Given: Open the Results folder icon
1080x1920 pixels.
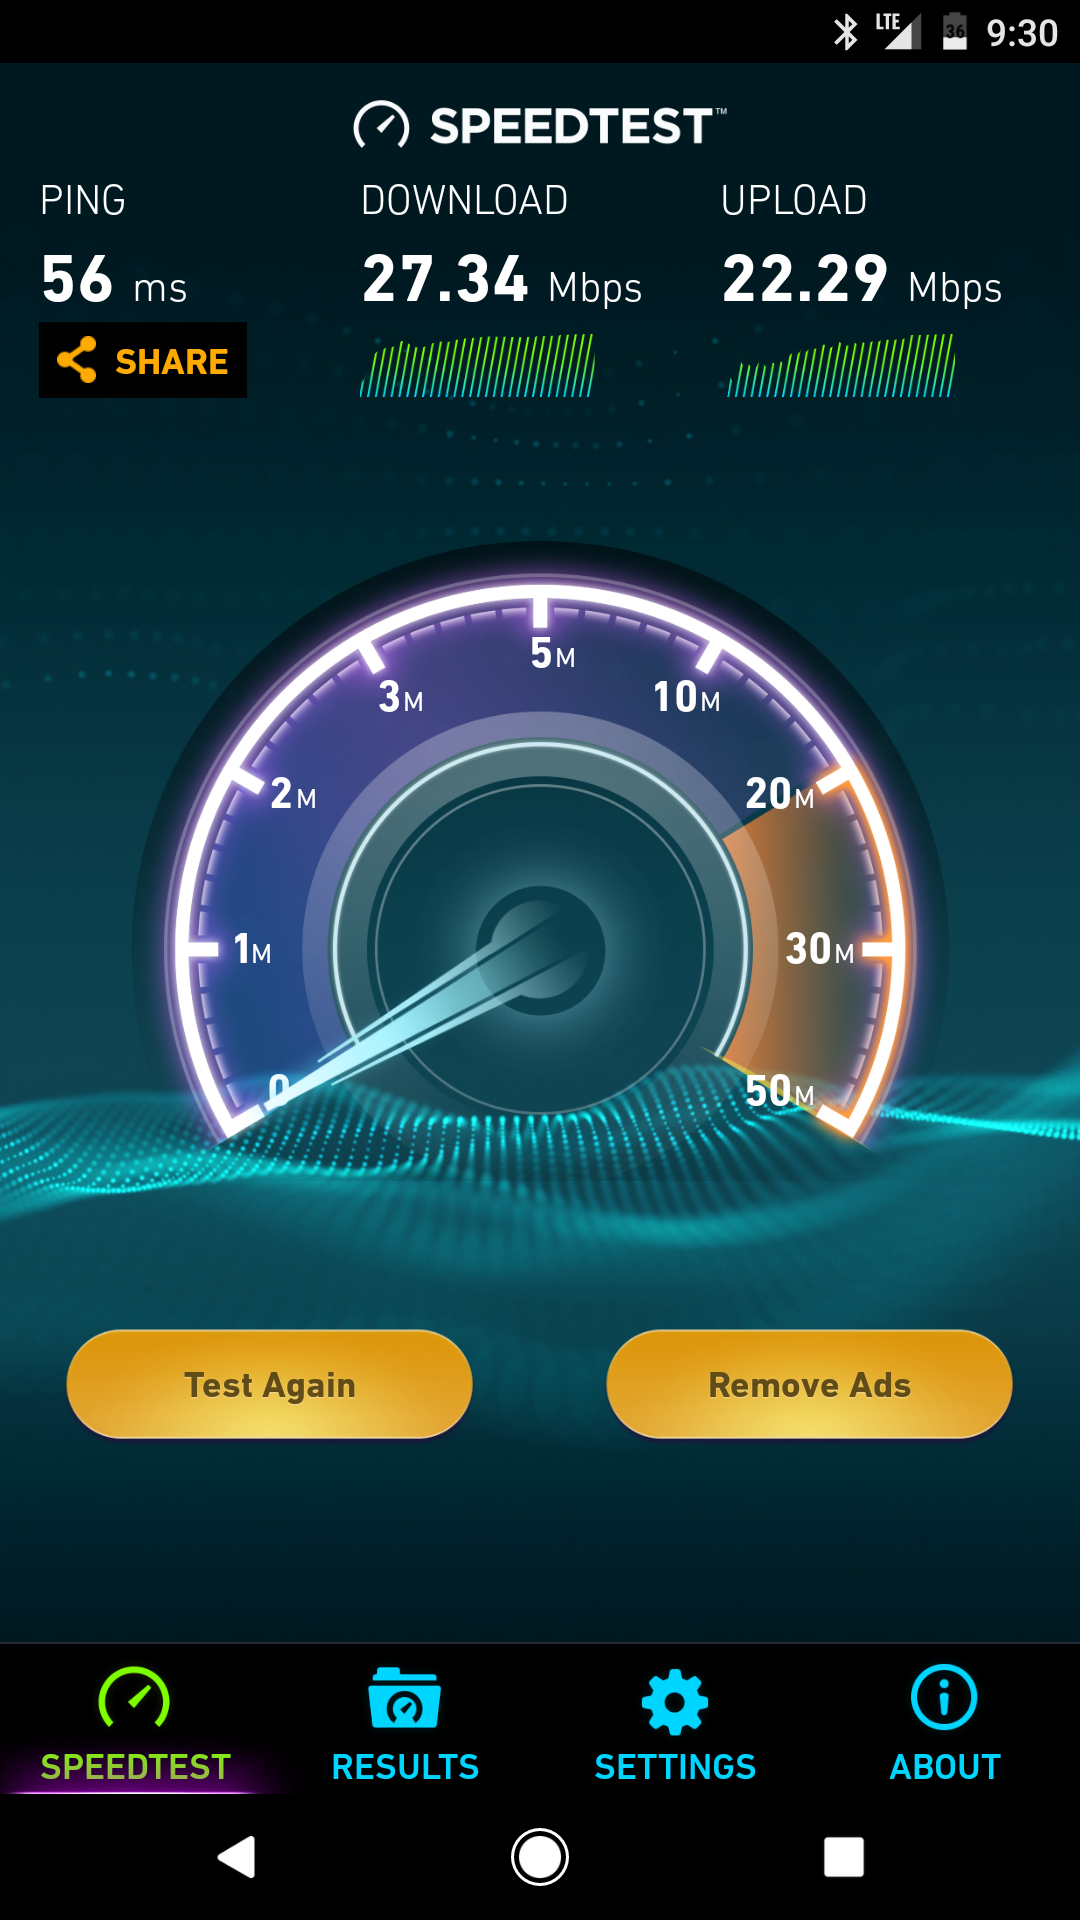Looking at the screenshot, I should tap(404, 1698).
